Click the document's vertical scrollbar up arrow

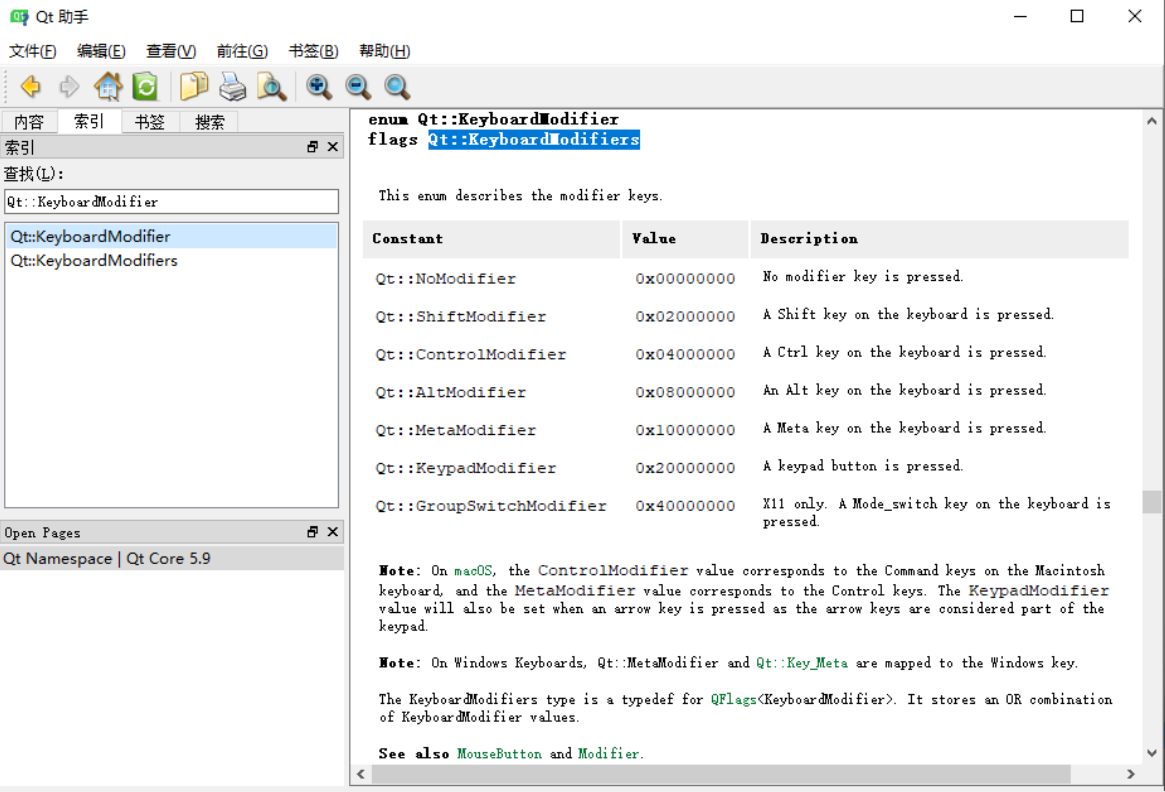coord(1152,120)
